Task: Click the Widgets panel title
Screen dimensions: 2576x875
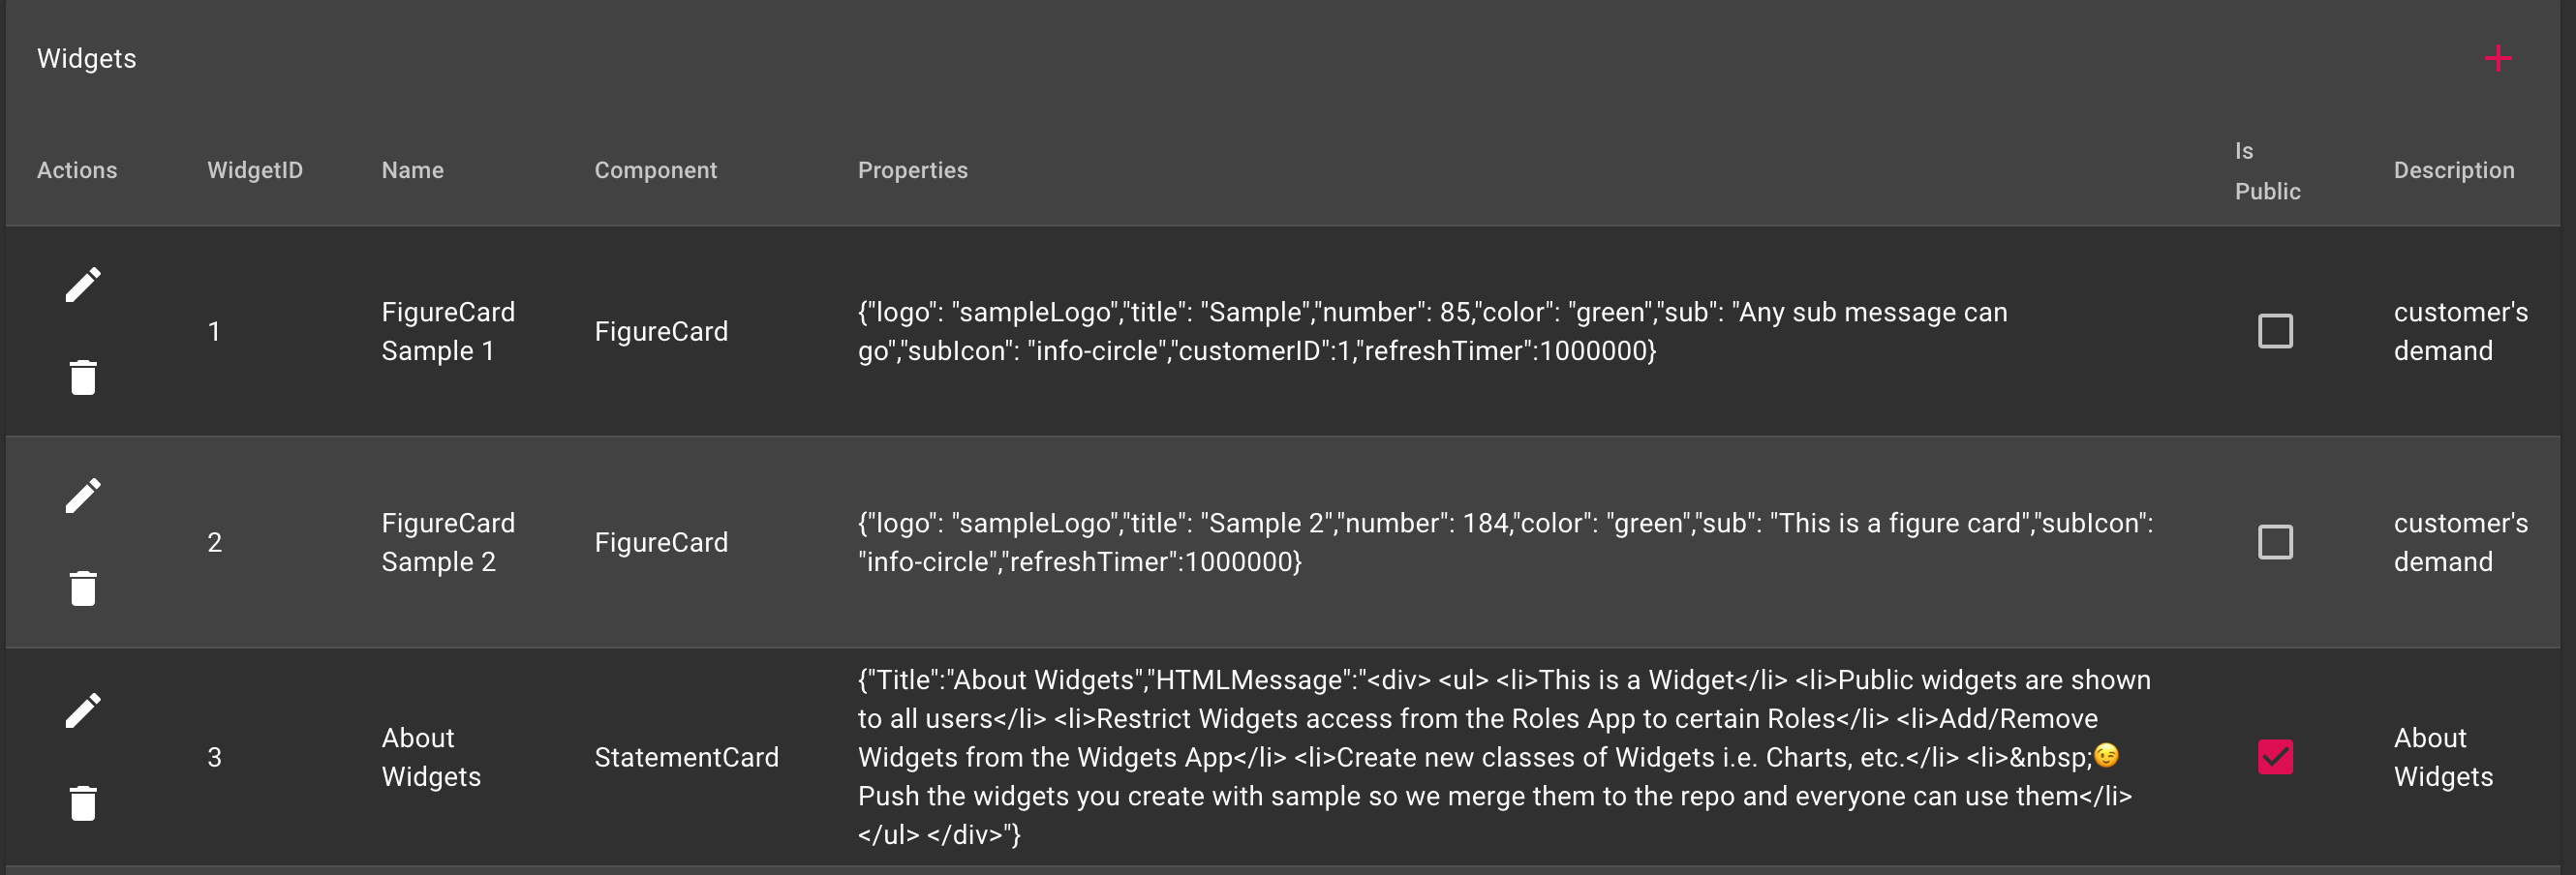Action: click(86, 58)
